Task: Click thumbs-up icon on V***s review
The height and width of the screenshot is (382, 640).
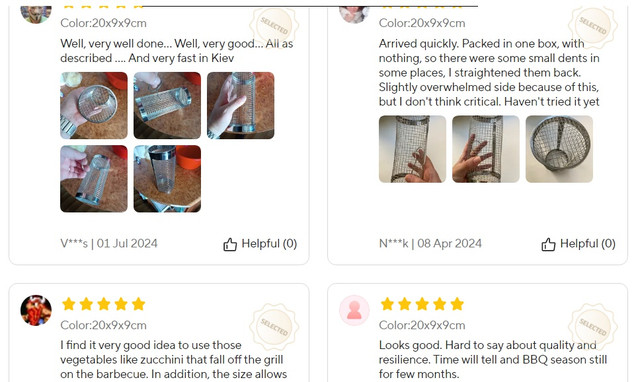Action: (x=230, y=244)
